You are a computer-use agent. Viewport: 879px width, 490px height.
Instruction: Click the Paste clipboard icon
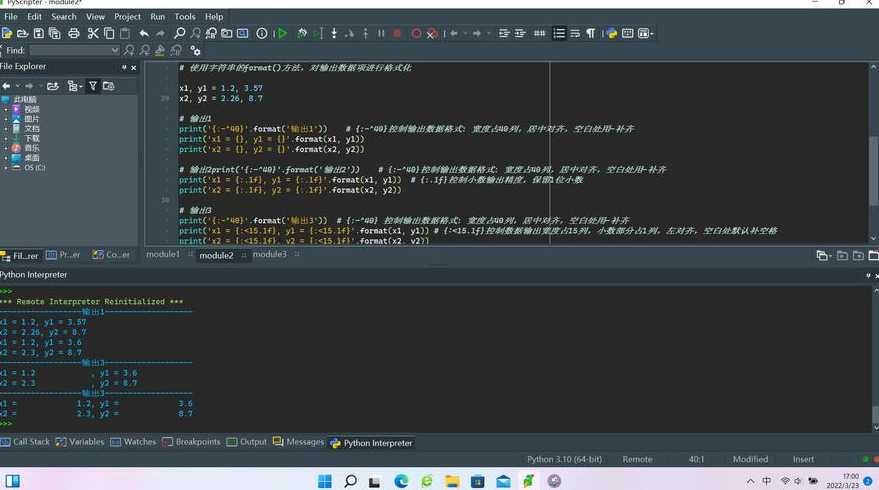tap(124, 34)
